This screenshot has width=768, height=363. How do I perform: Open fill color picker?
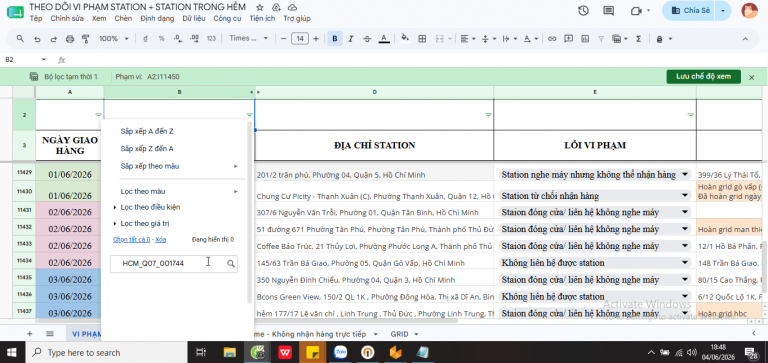[x=405, y=39]
